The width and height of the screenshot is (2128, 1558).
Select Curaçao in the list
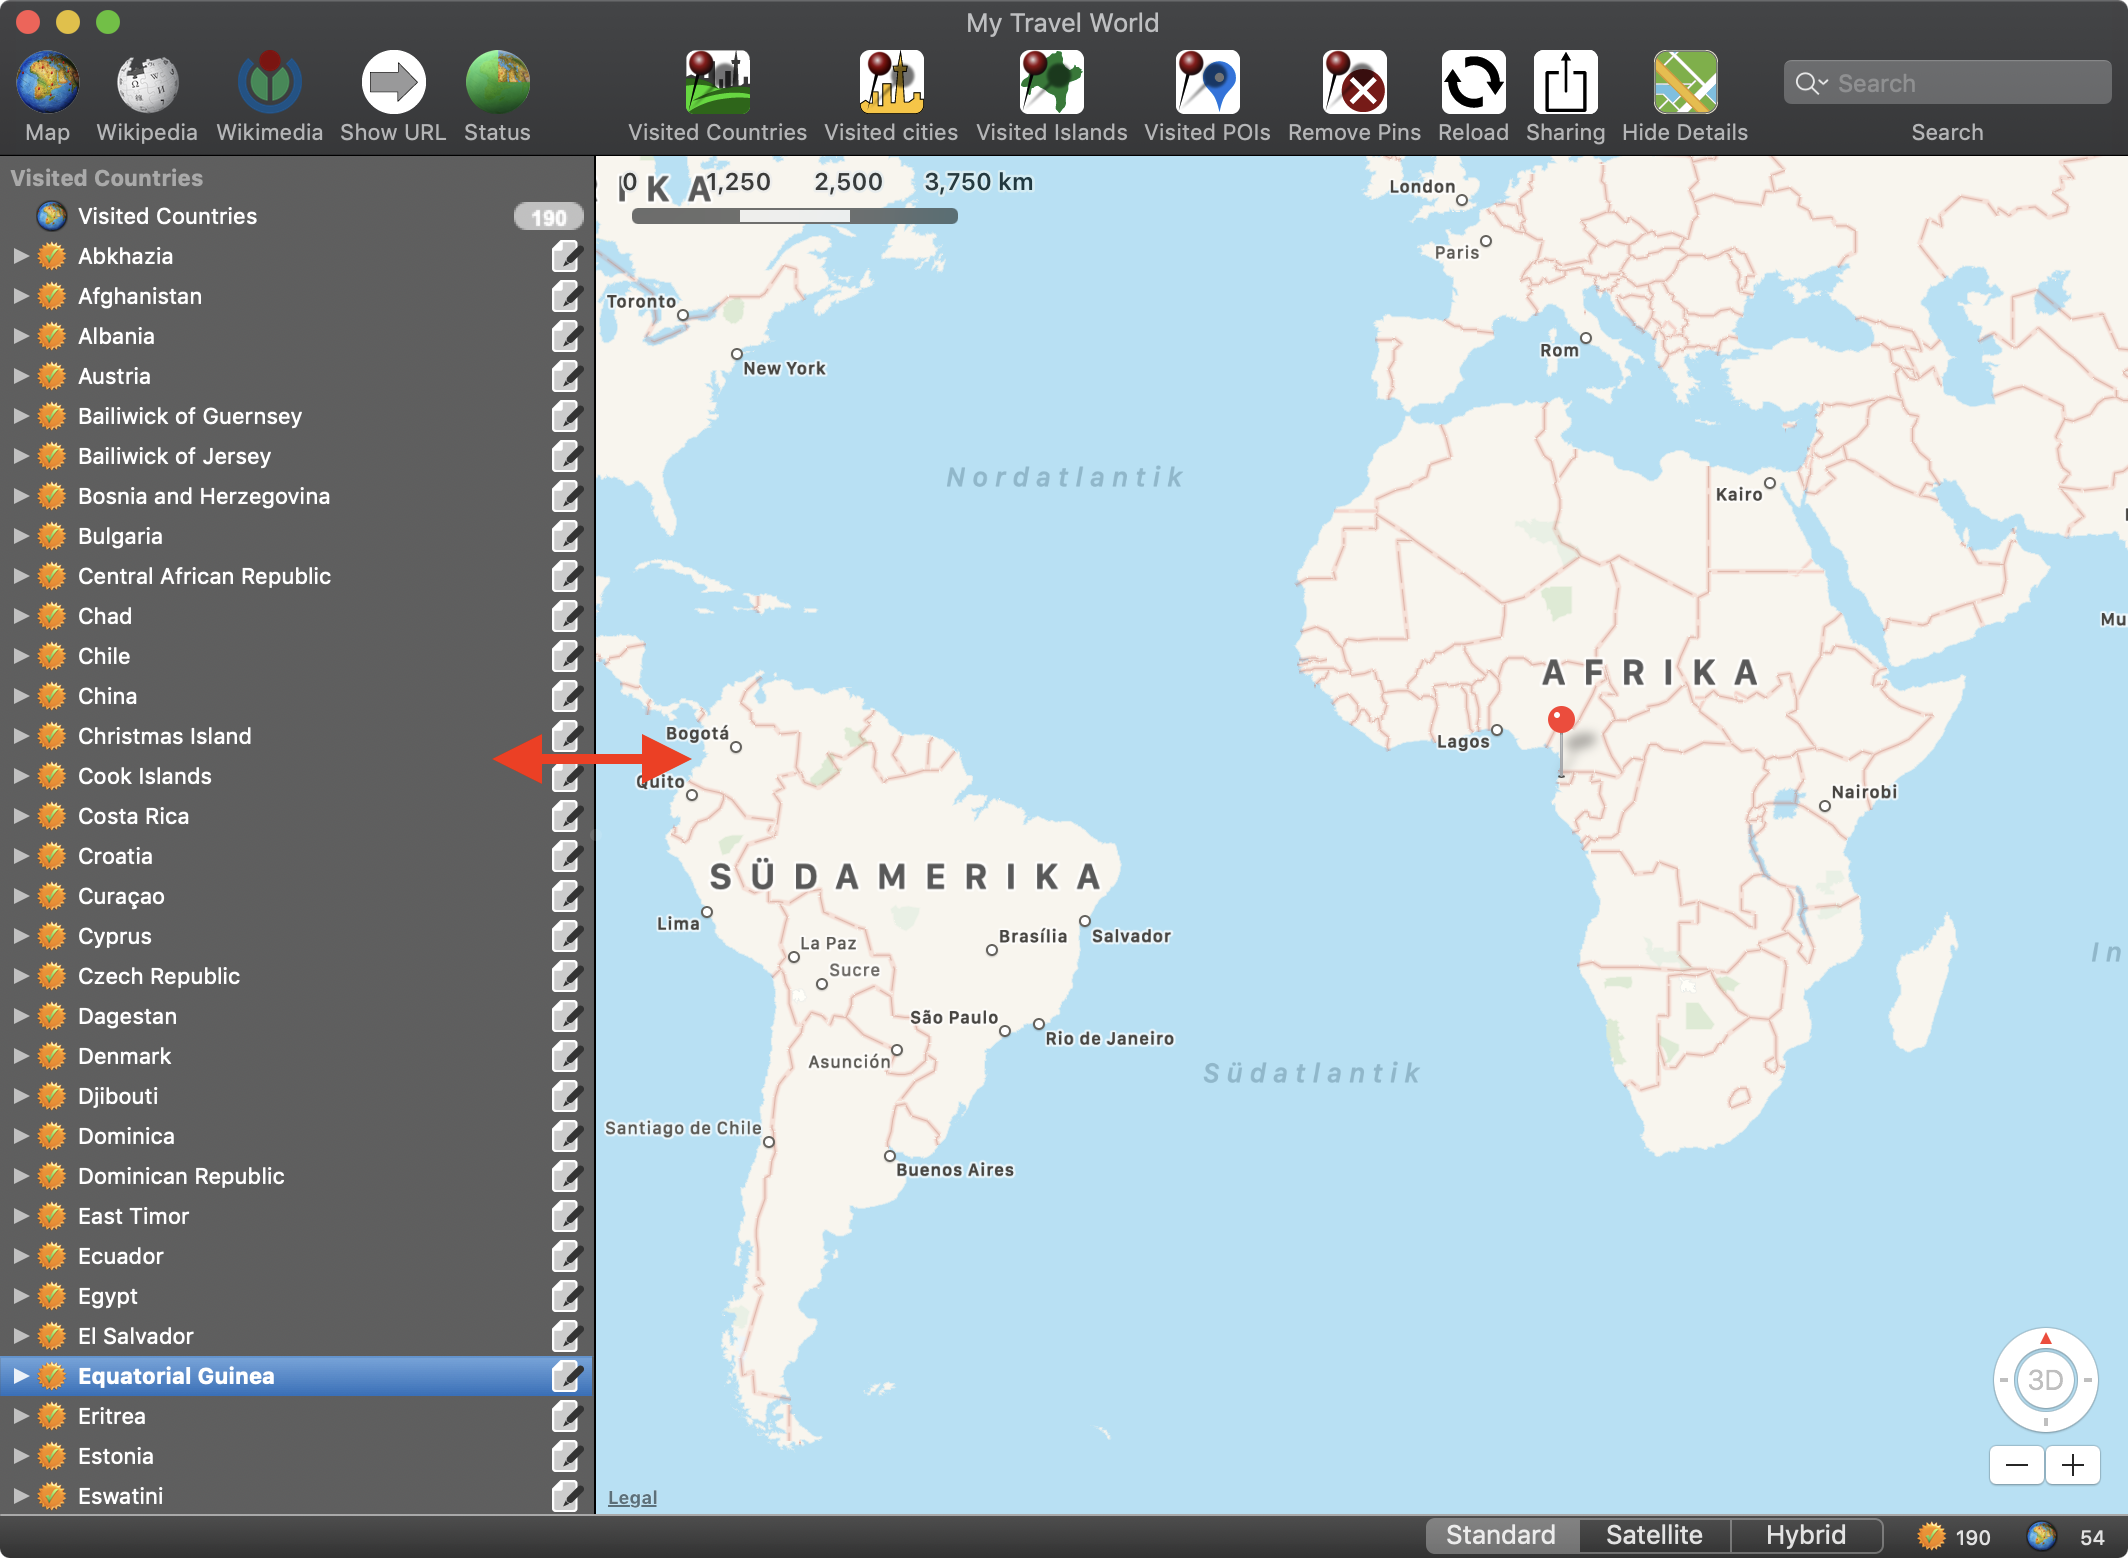click(x=297, y=896)
